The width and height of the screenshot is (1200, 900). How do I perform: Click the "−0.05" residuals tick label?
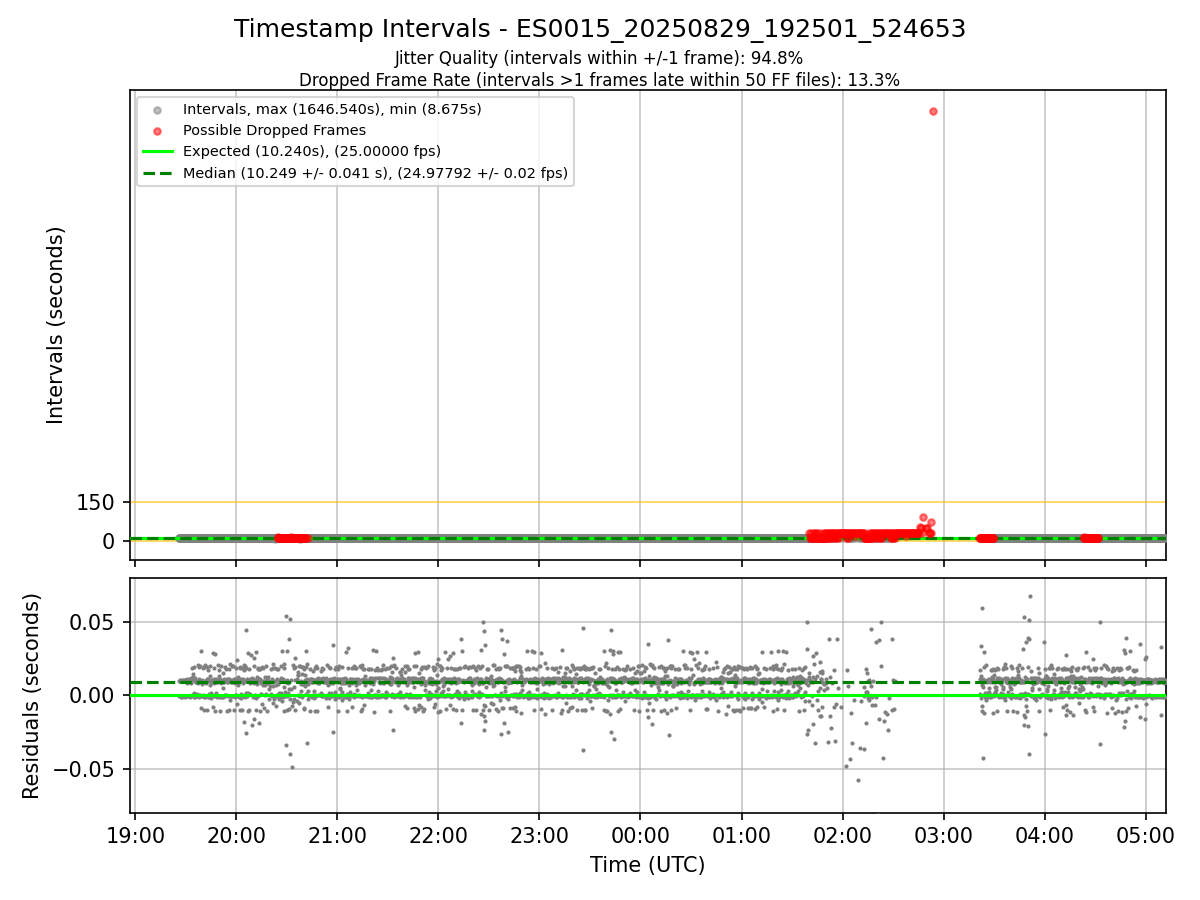click(x=84, y=769)
